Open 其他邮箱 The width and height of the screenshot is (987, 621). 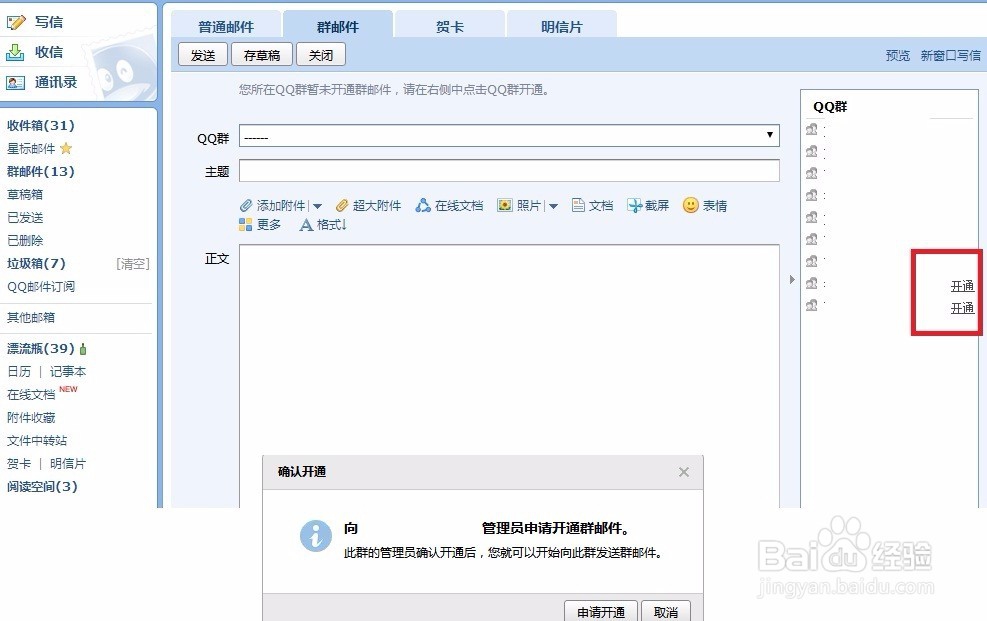[x=31, y=317]
